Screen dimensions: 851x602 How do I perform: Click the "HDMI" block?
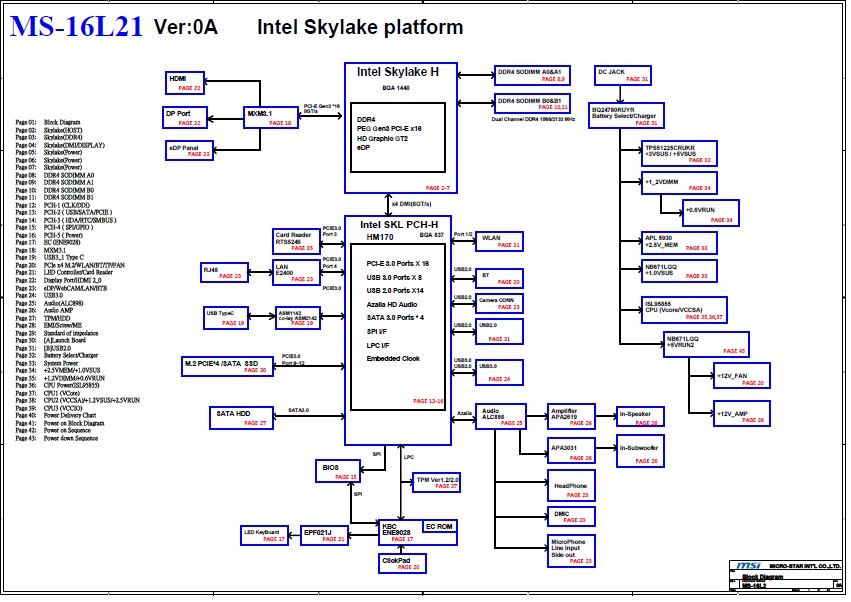tap(185, 83)
